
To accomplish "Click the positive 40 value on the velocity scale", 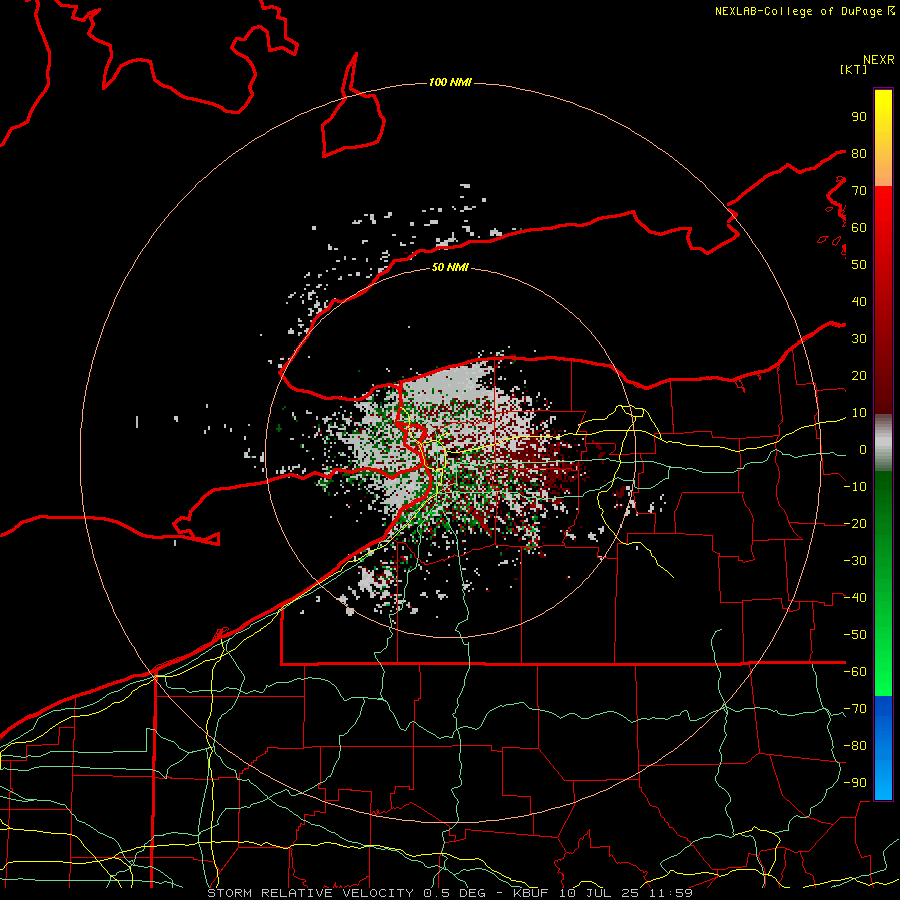I will coord(859,301).
